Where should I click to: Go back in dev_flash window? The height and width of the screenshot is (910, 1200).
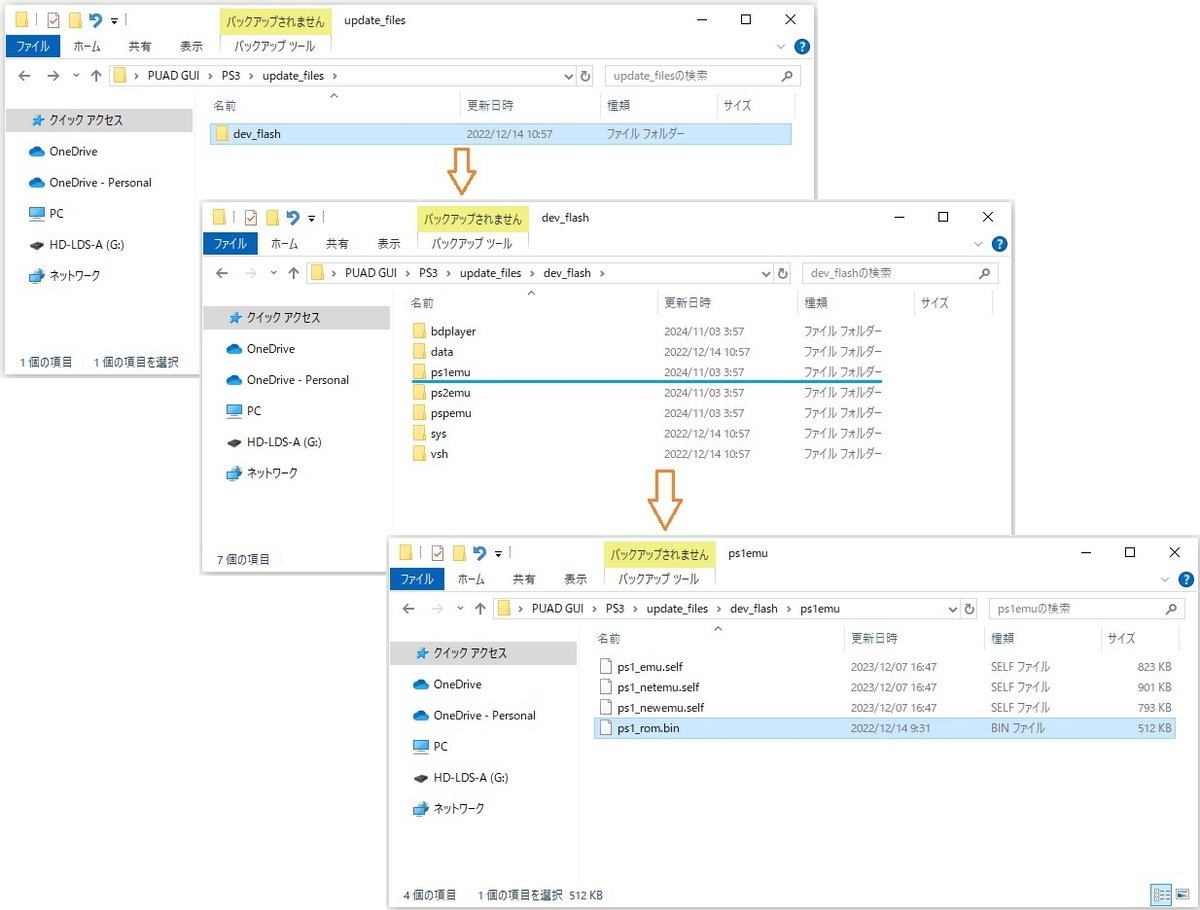pos(221,272)
